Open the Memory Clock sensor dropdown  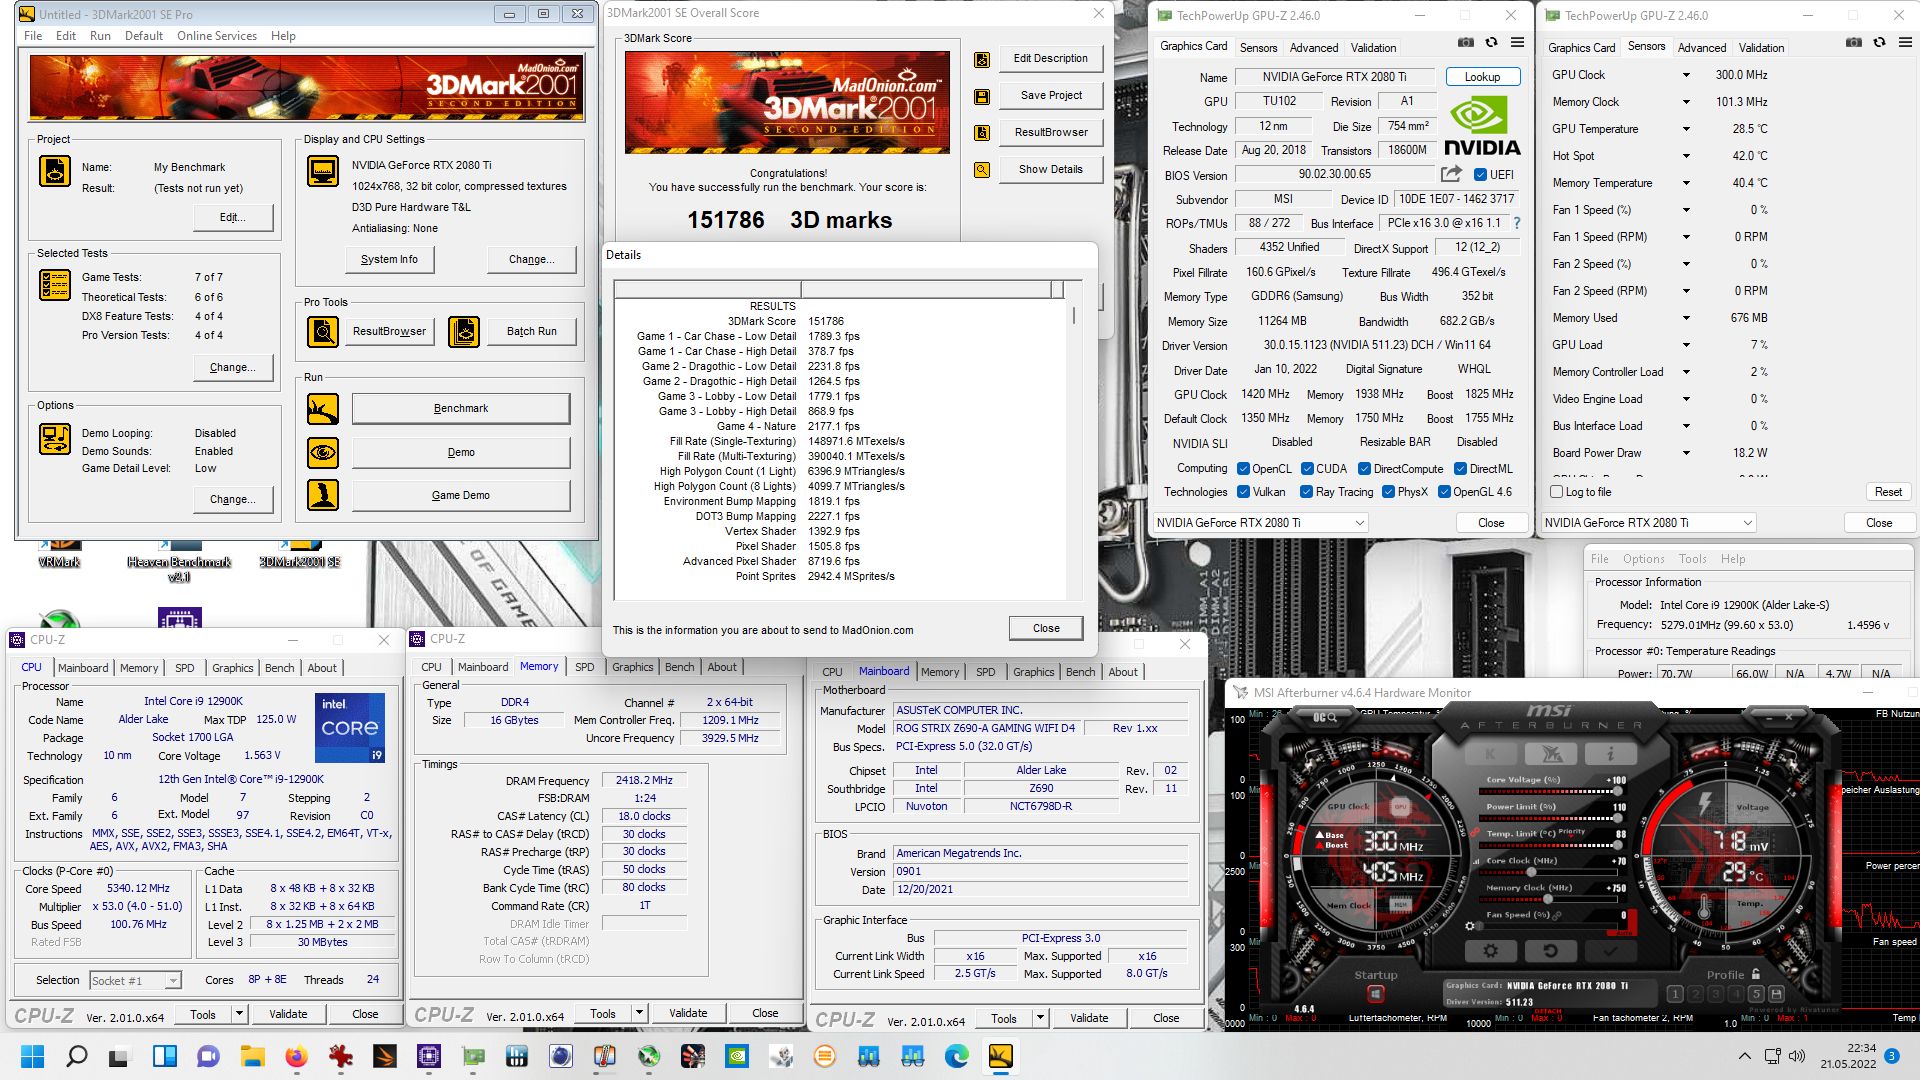pos(1686,102)
